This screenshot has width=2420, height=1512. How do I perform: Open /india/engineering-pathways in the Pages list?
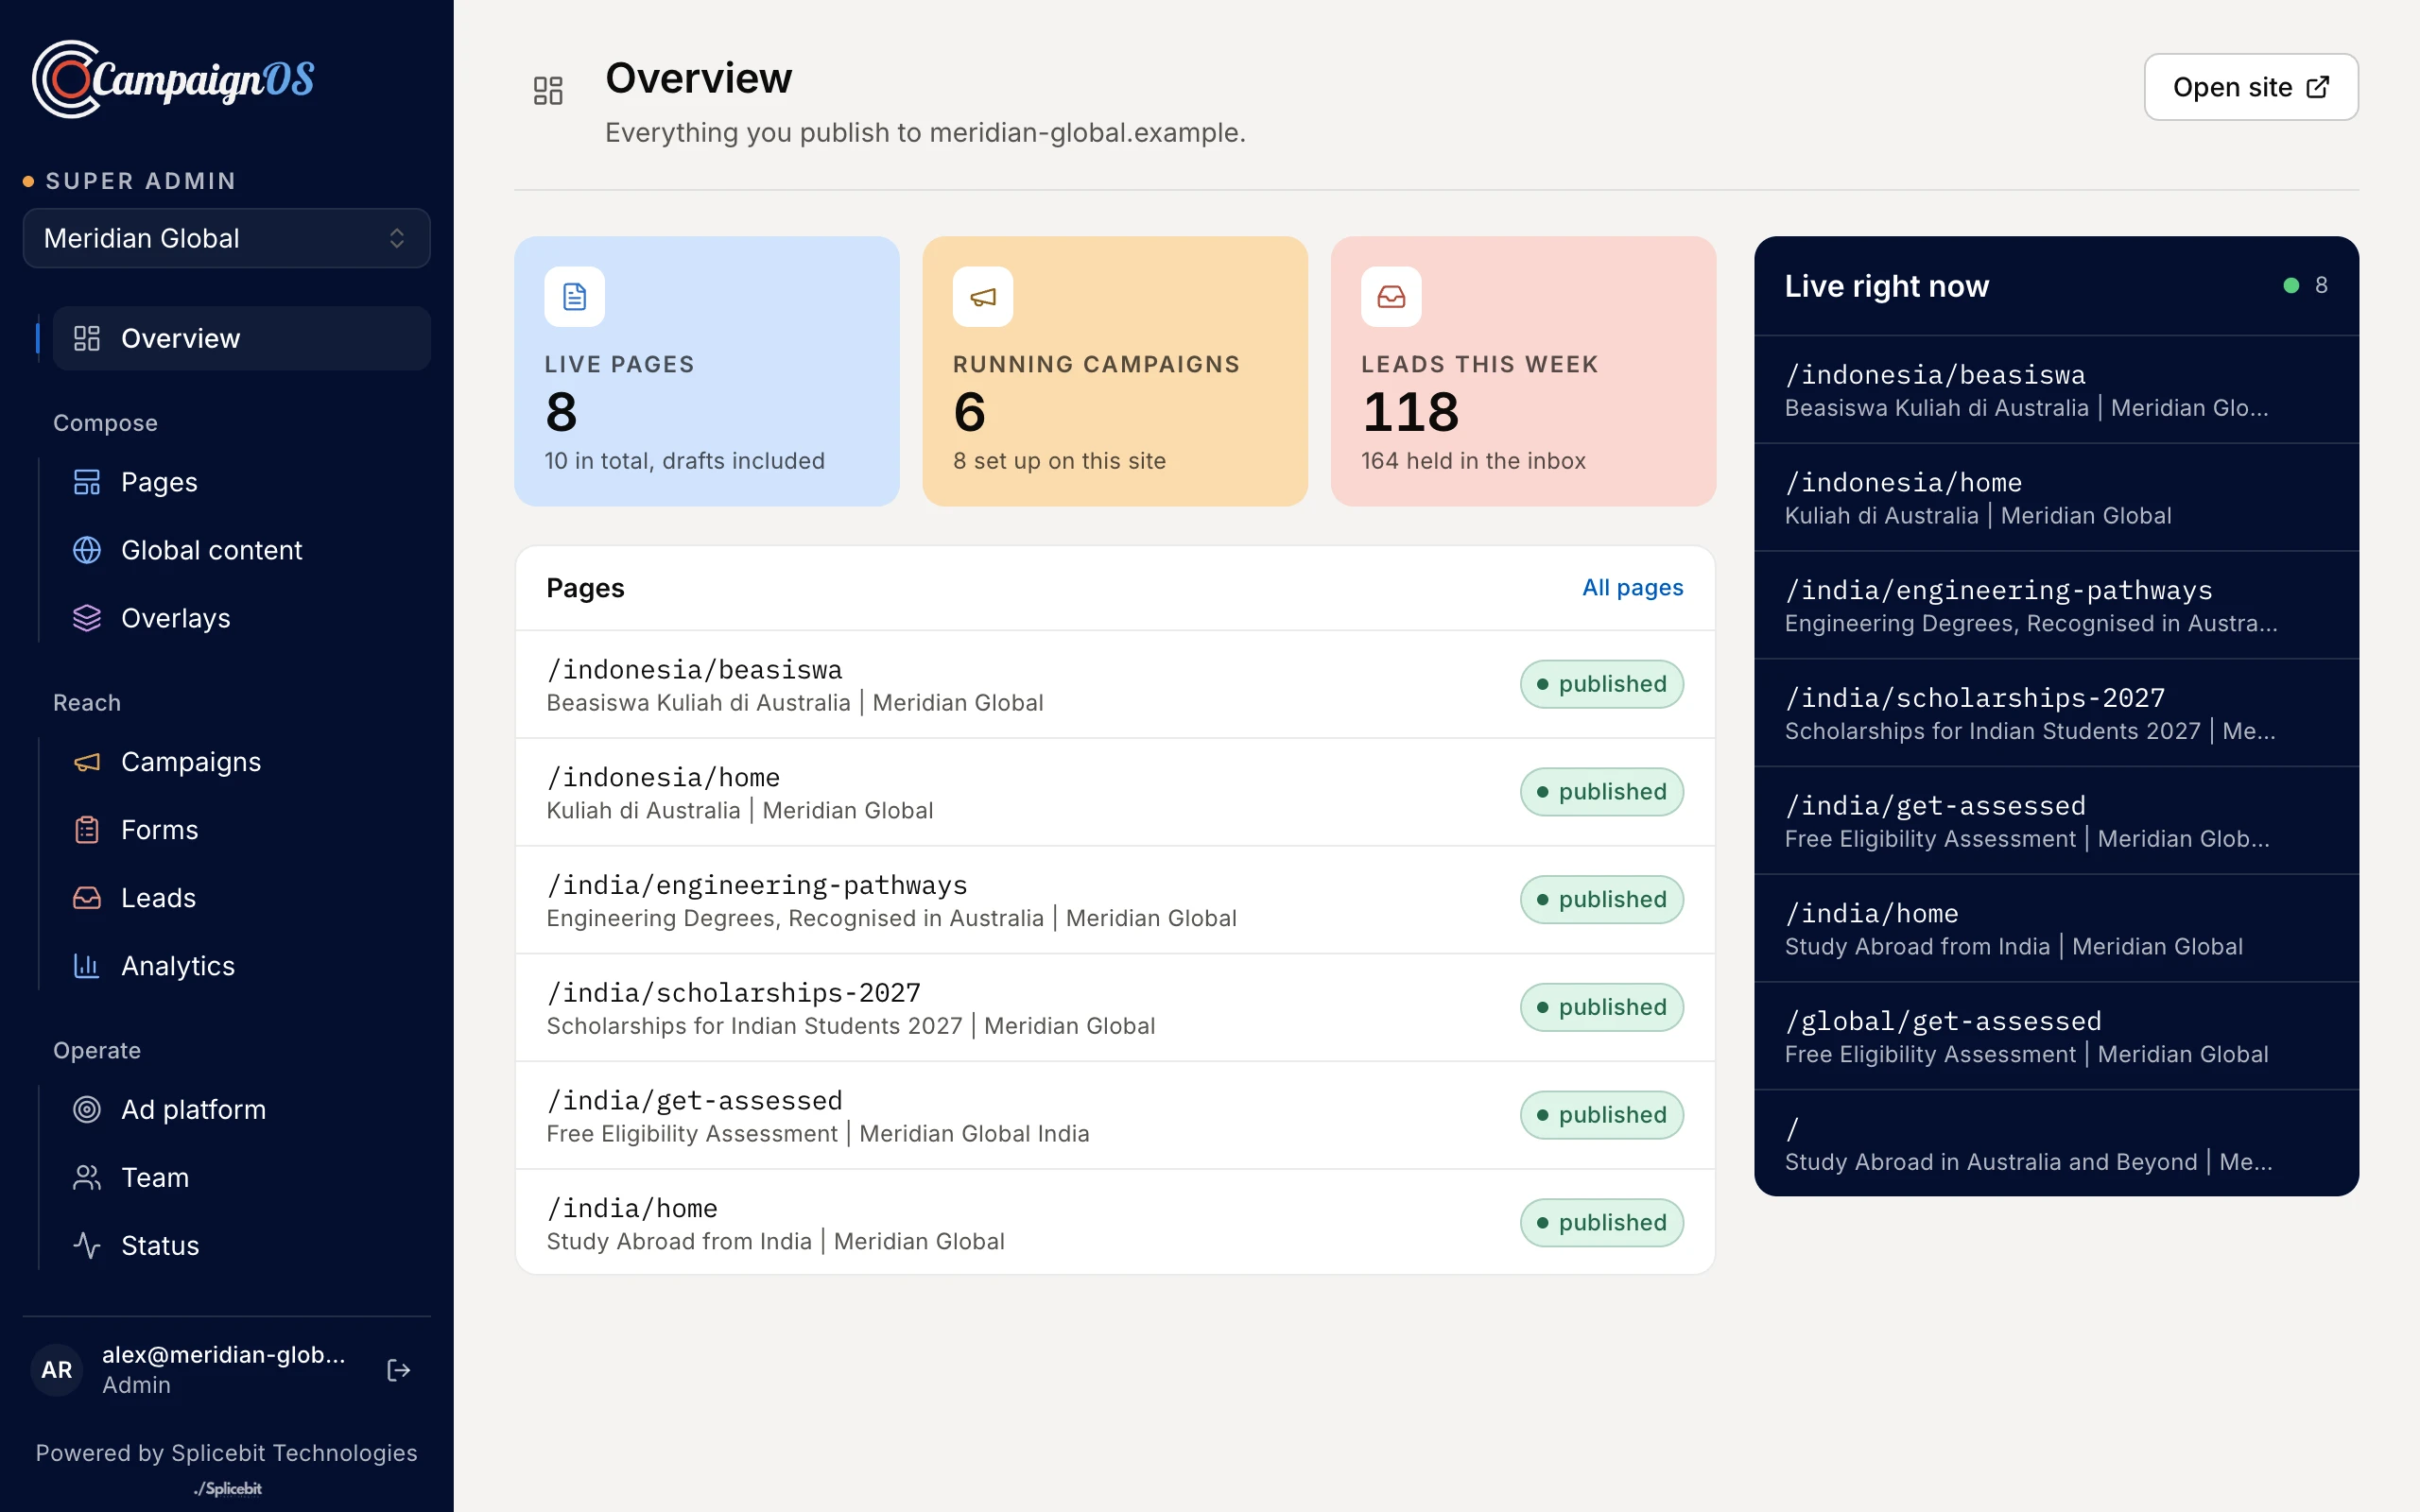coord(1115,900)
